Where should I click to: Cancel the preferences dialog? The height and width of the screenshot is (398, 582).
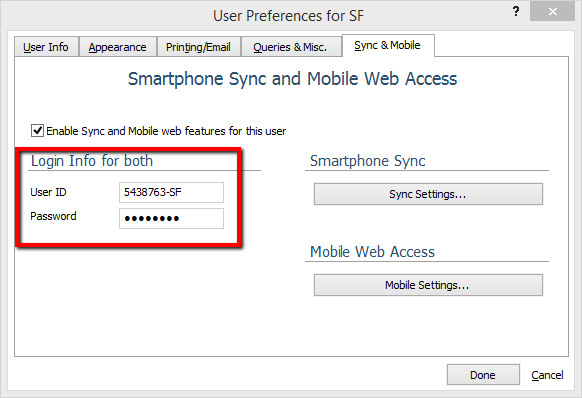click(547, 375)
